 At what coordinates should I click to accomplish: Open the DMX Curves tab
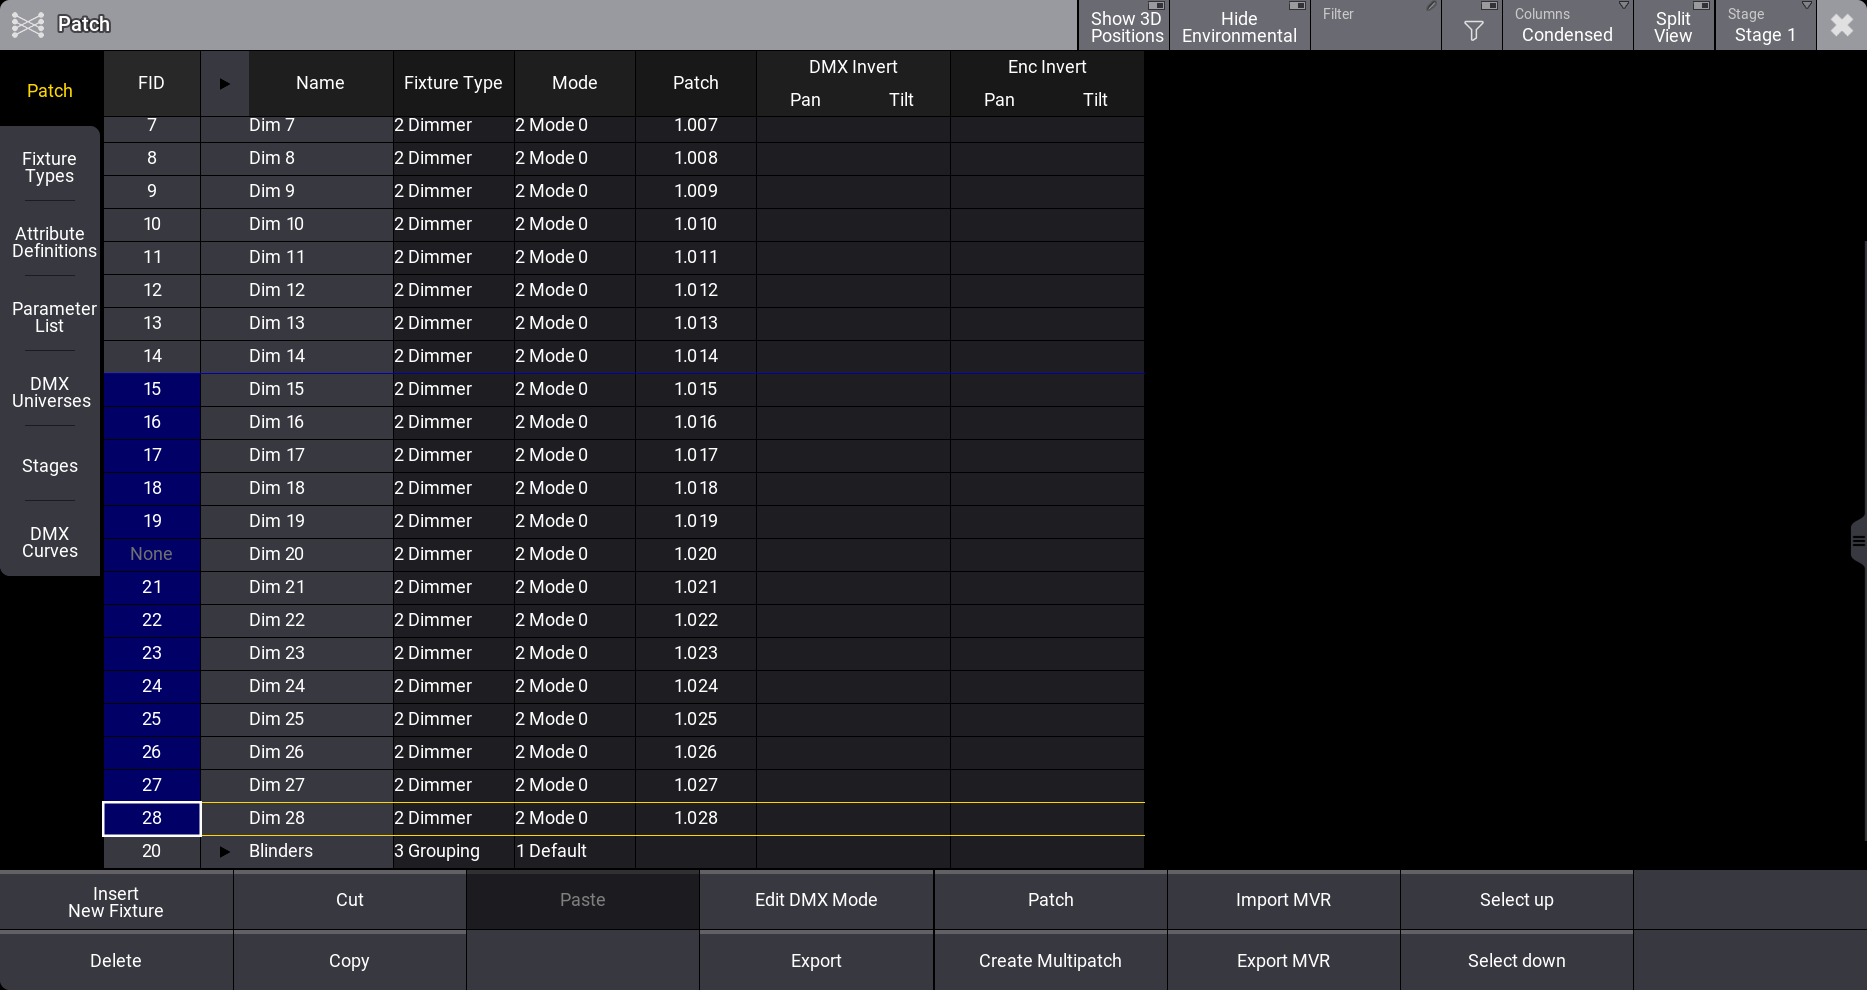(x=50, y=542)
